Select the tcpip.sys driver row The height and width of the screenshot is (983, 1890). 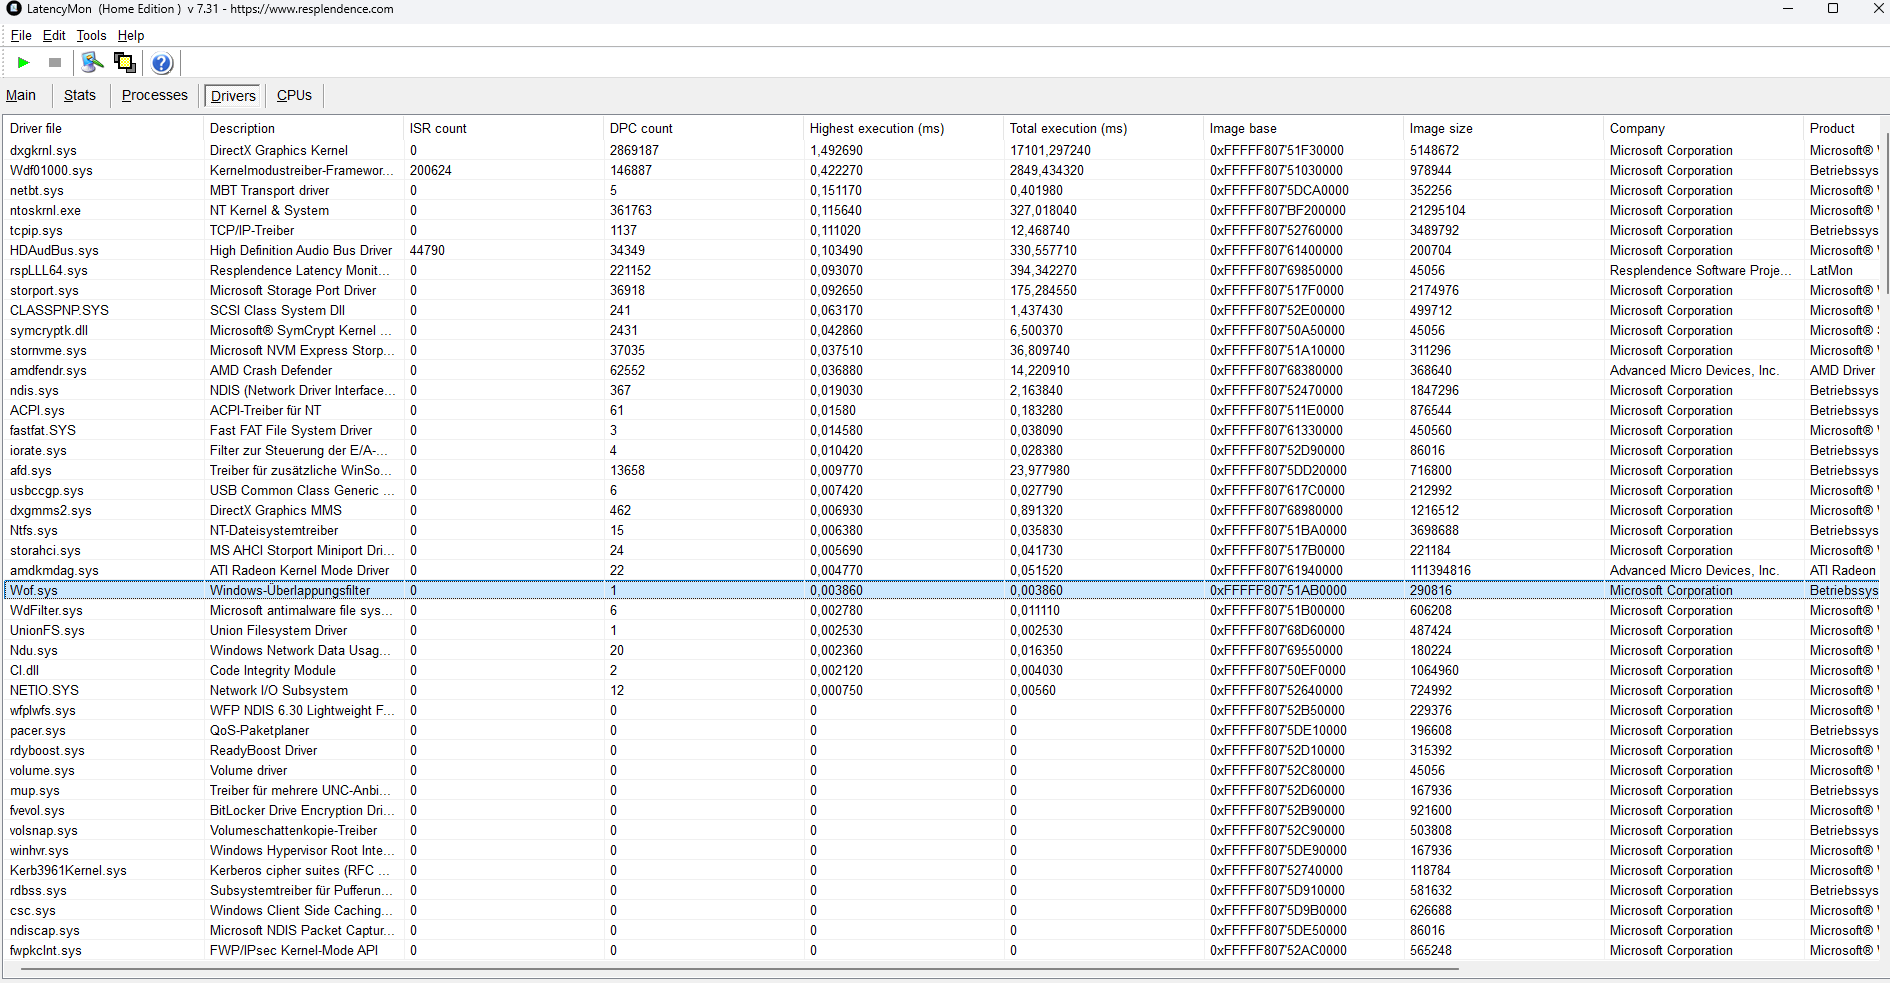942,231
